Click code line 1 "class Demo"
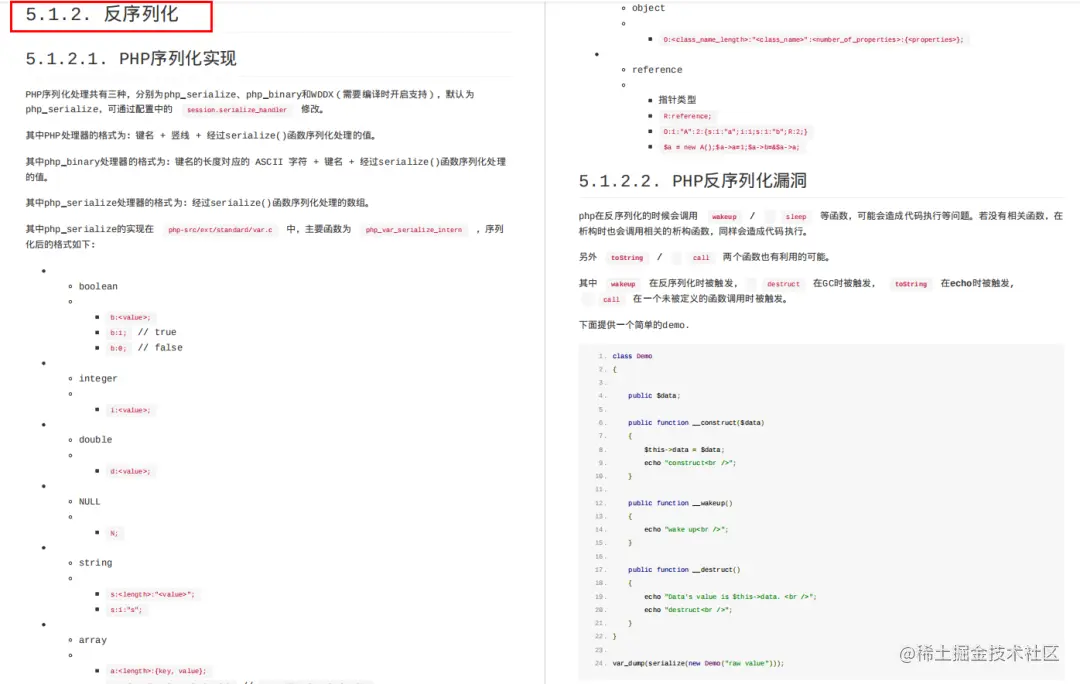Image resolution: width=1080 pixels, height=684 pixels. pyautogui.click(x=632, y=356)
